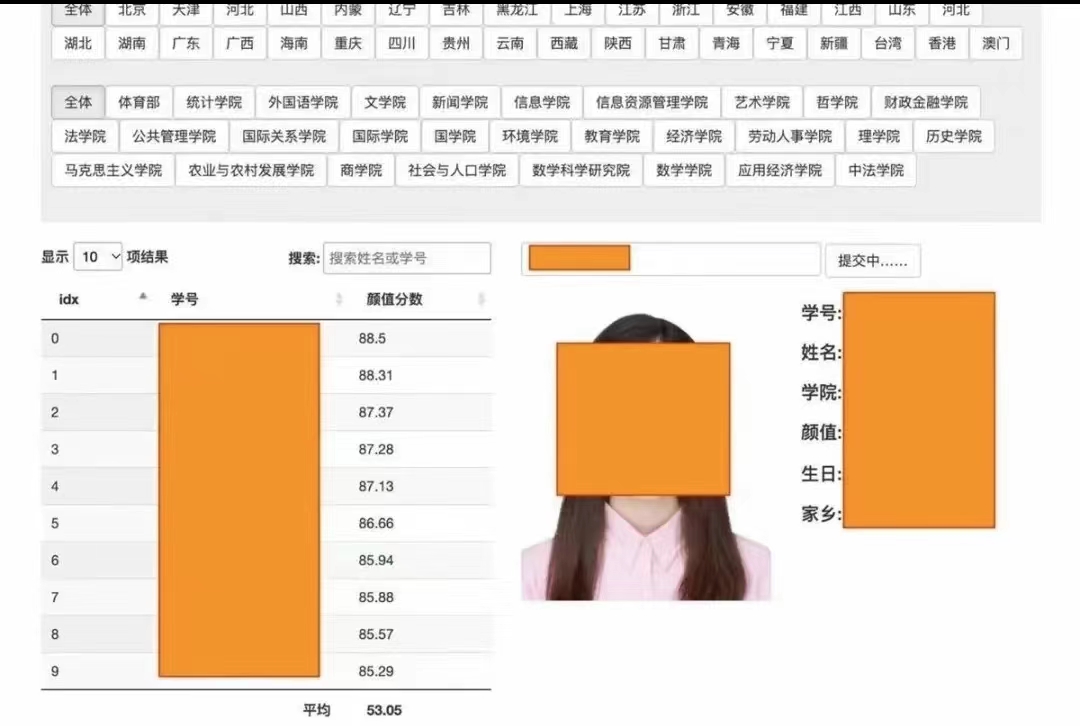Click sort arrows beside 学号 header
Screen dimensions: 1080x726
coord(339,299)
